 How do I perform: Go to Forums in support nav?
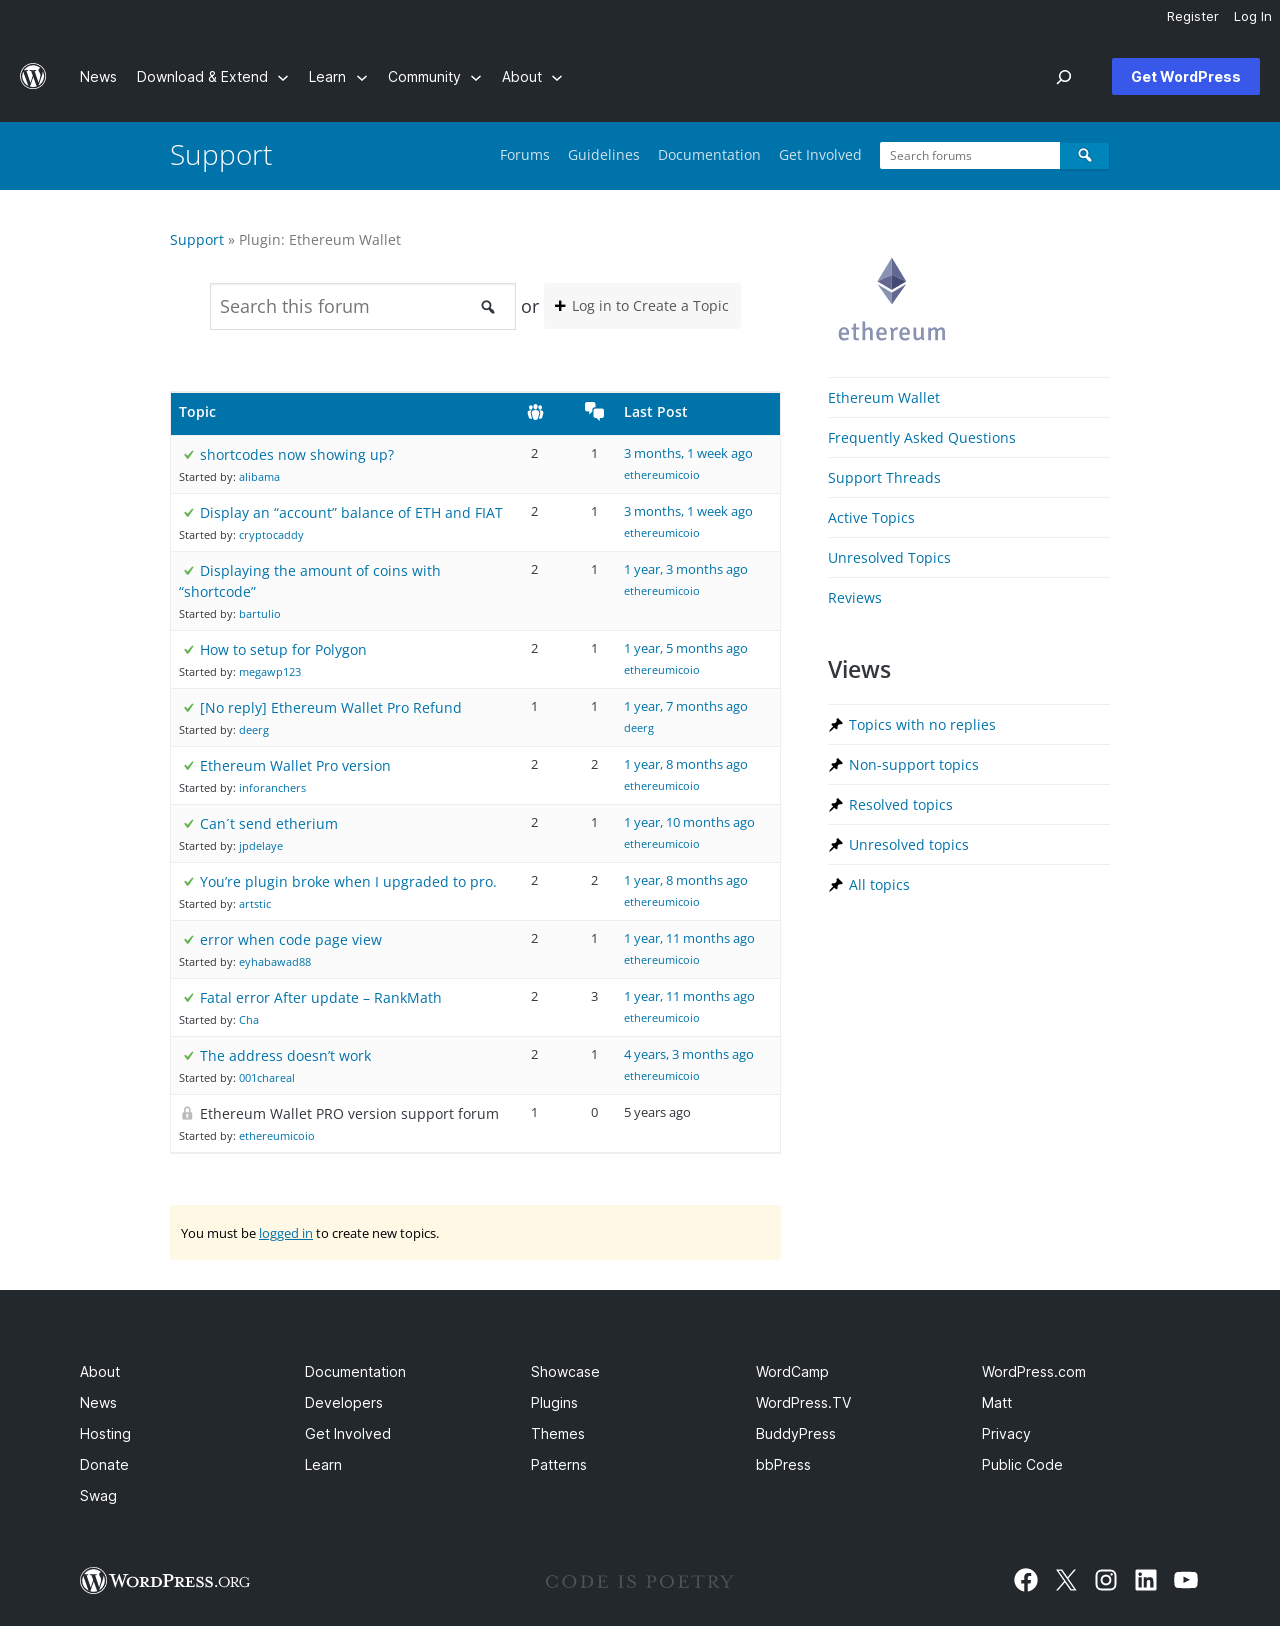pos(525,155)
